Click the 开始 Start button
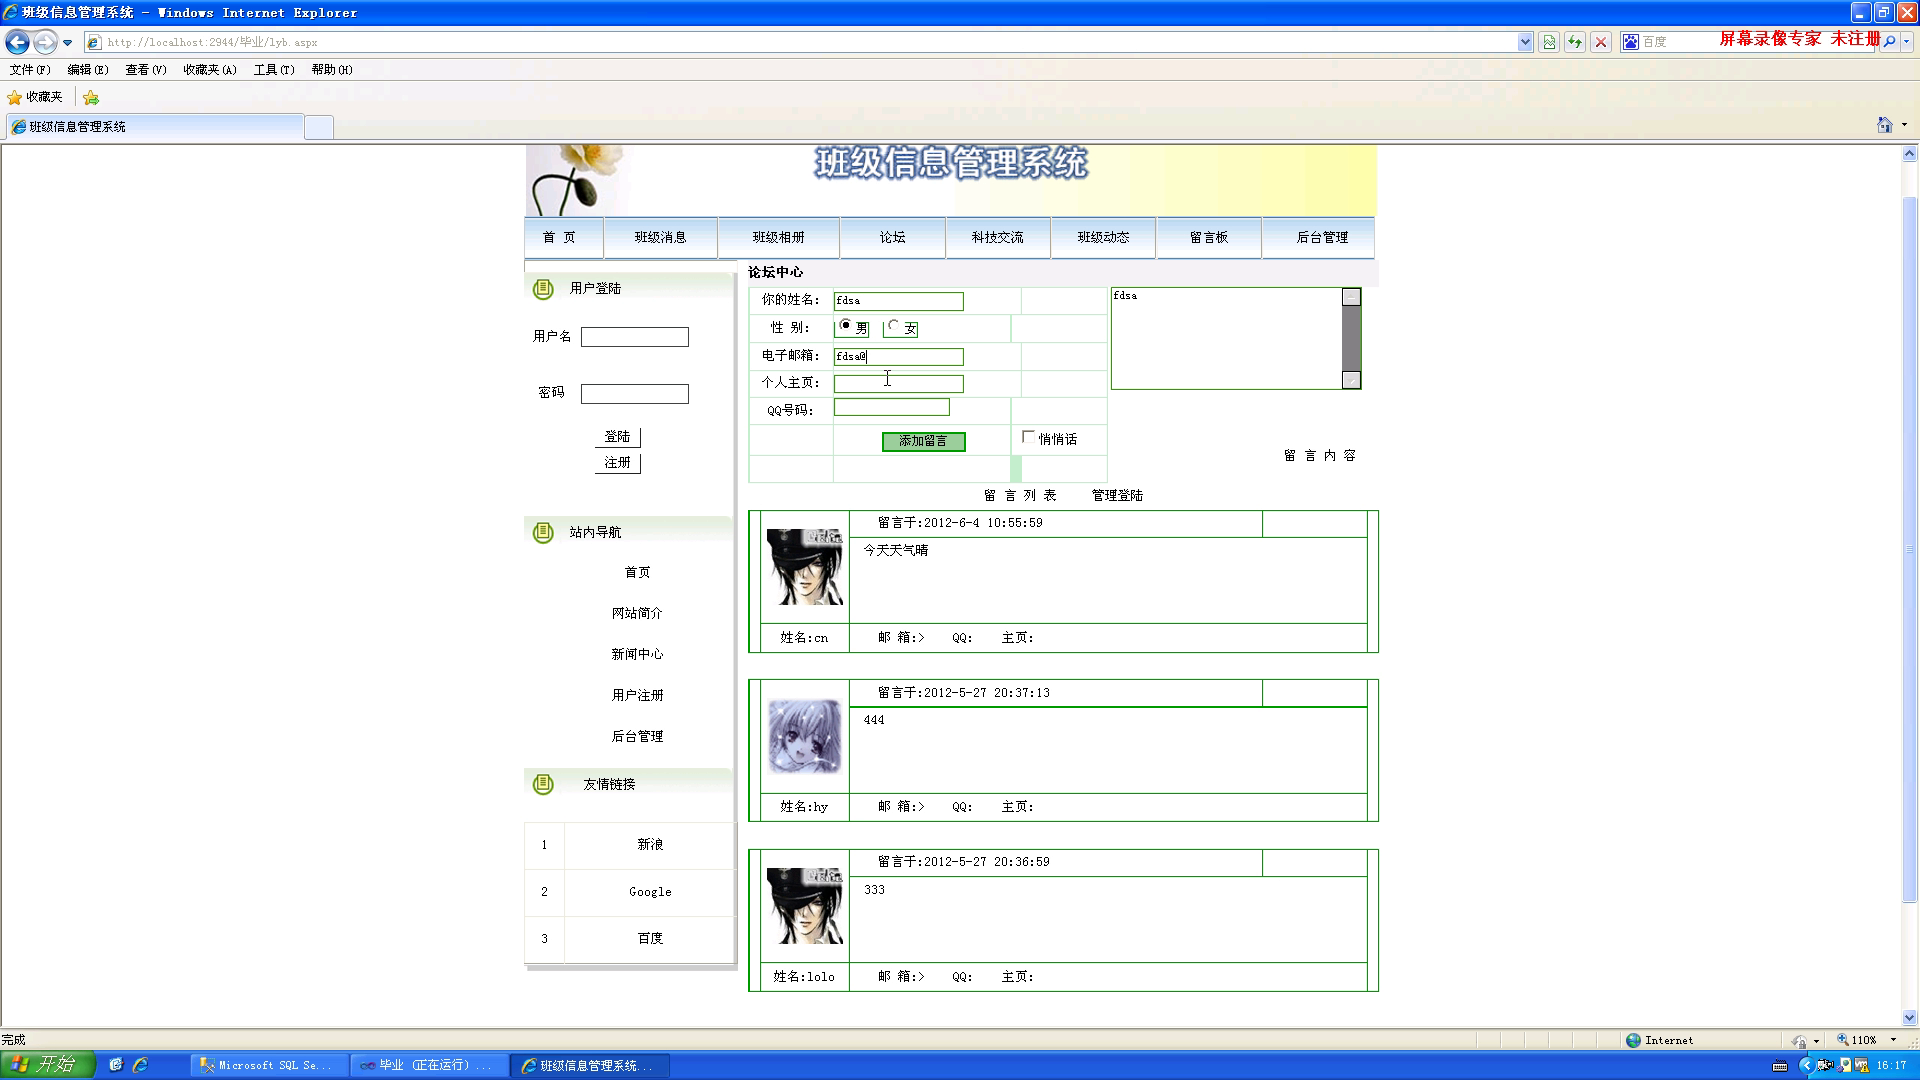The height and width of the screenshot is (1080, 1920). [x=47, y=1066]
